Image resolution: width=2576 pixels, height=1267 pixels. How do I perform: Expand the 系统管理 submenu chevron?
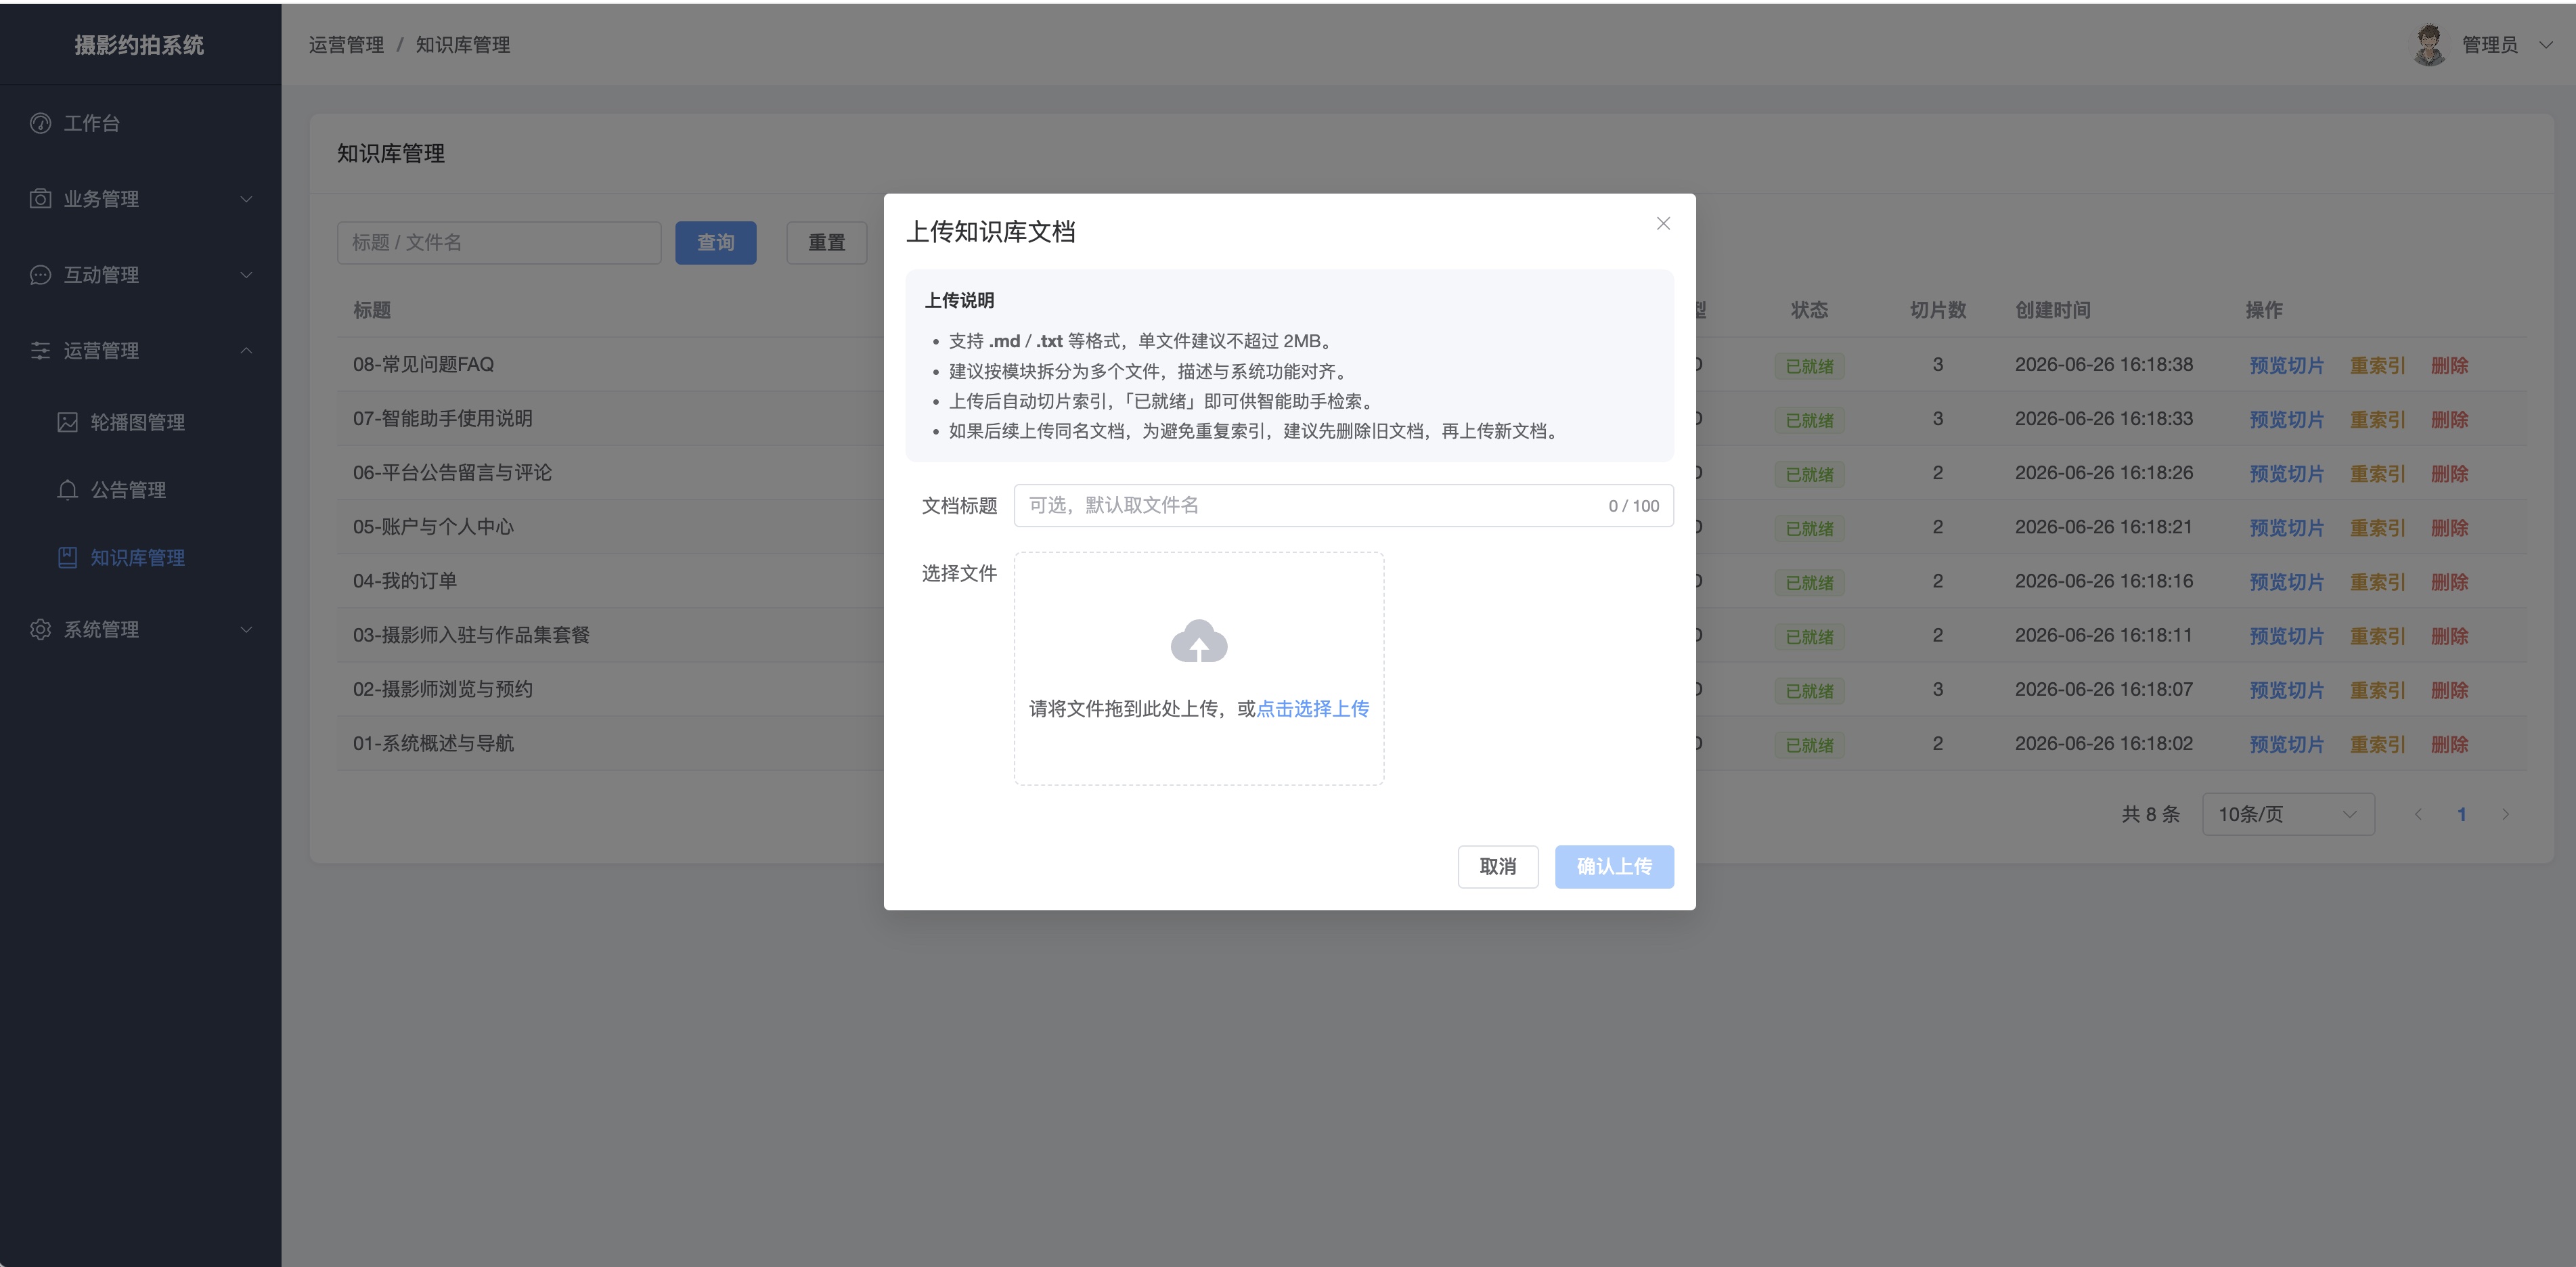(x=246, y=630)
